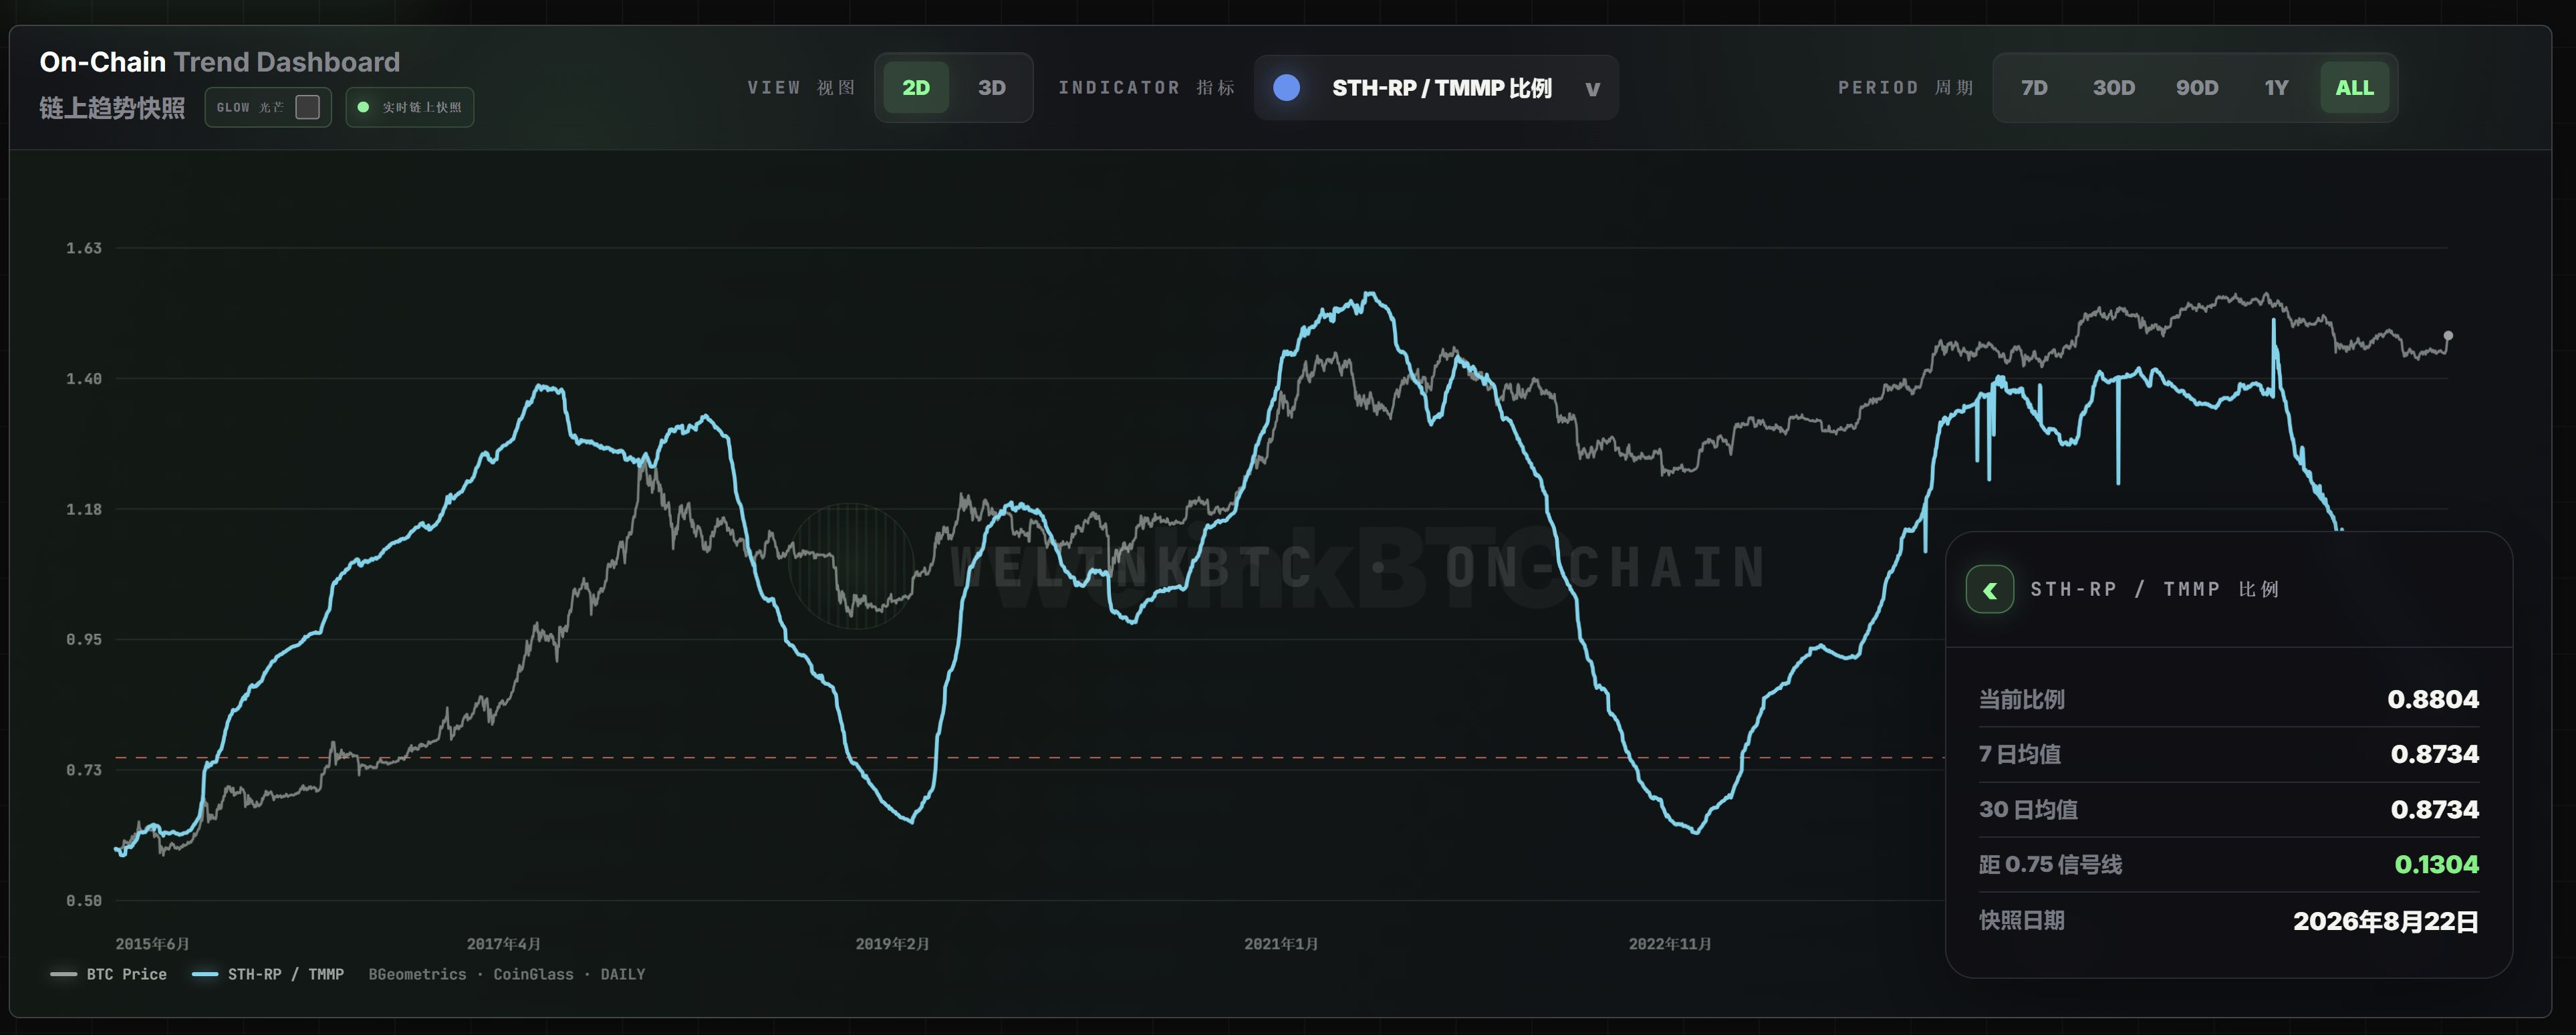Select the 7D period
The image size is (2576, 1035).
click(x=2034, y=88)
